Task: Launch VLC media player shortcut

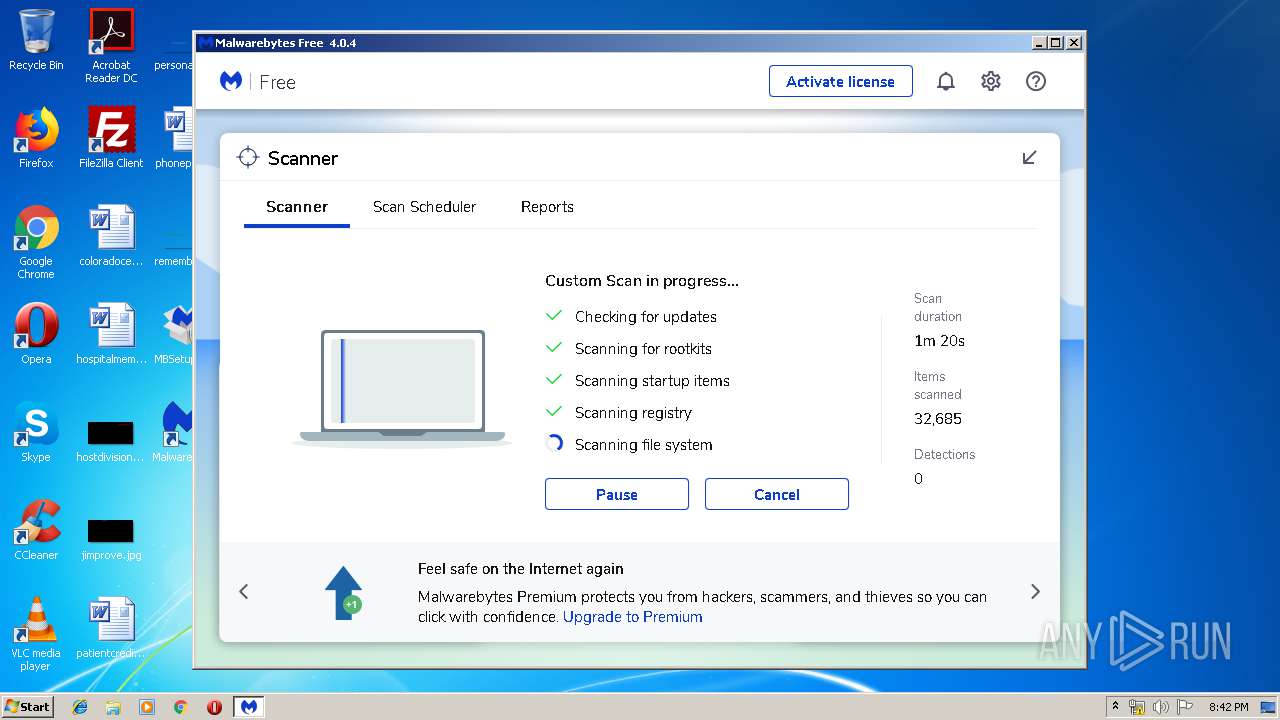Action: point(36,634)
